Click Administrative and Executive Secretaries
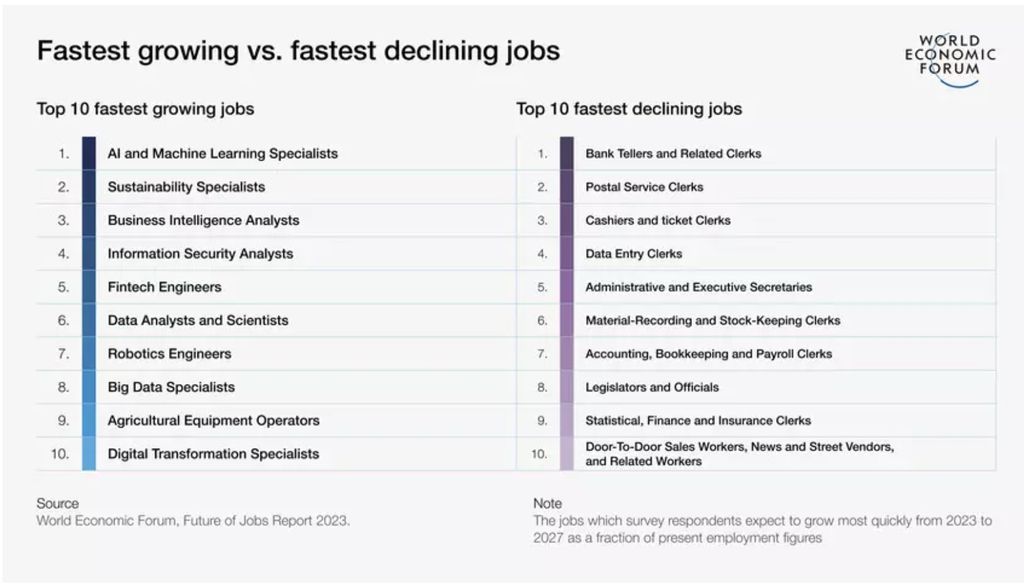1024x585 pixels. point(698,287)
